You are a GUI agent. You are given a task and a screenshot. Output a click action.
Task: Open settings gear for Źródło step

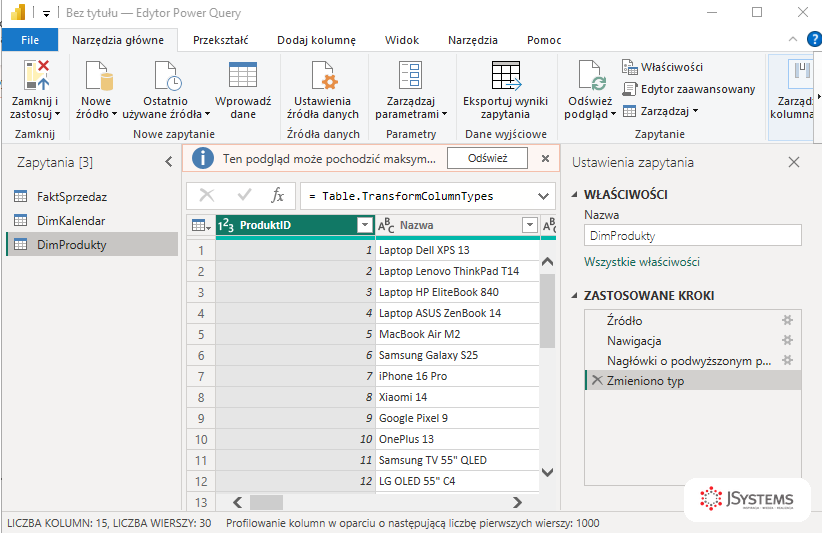[787, 320]
